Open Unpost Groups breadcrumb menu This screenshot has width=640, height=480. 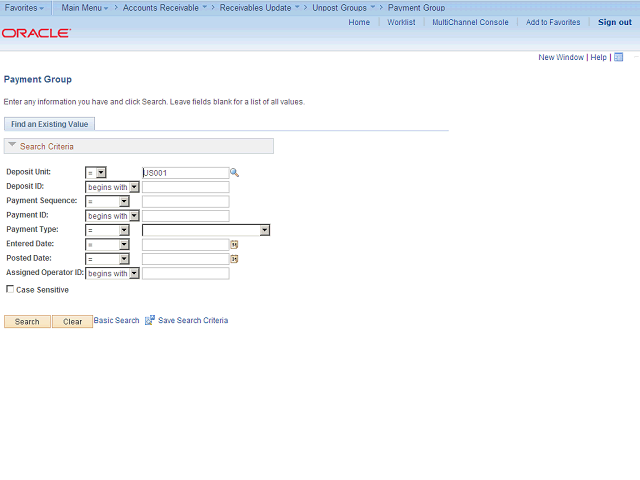pos(344,8)
